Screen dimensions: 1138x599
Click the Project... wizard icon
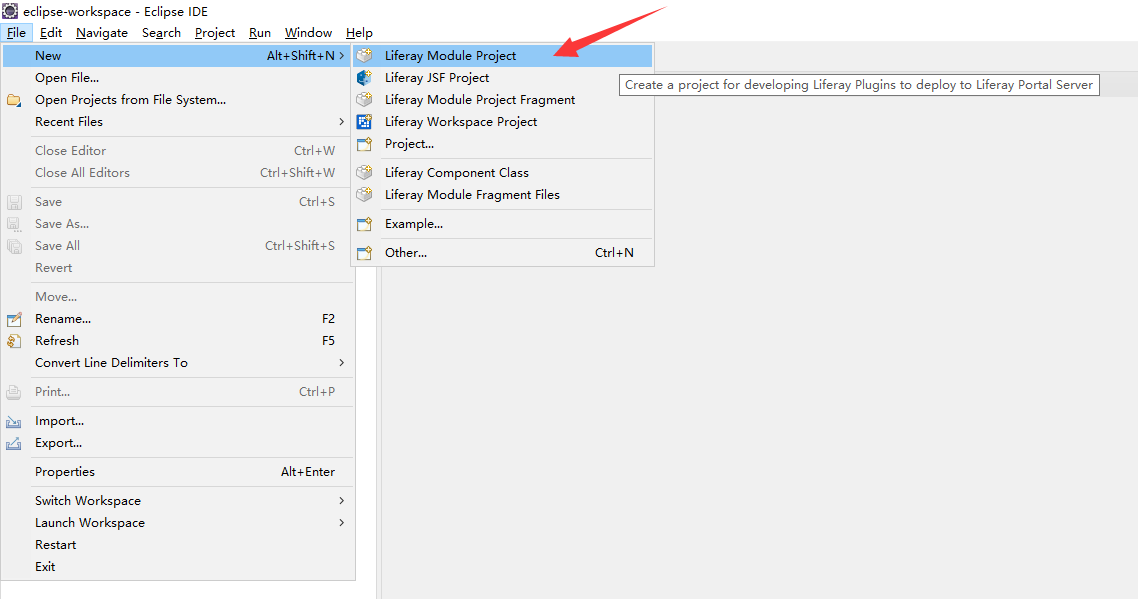[364, 143]
